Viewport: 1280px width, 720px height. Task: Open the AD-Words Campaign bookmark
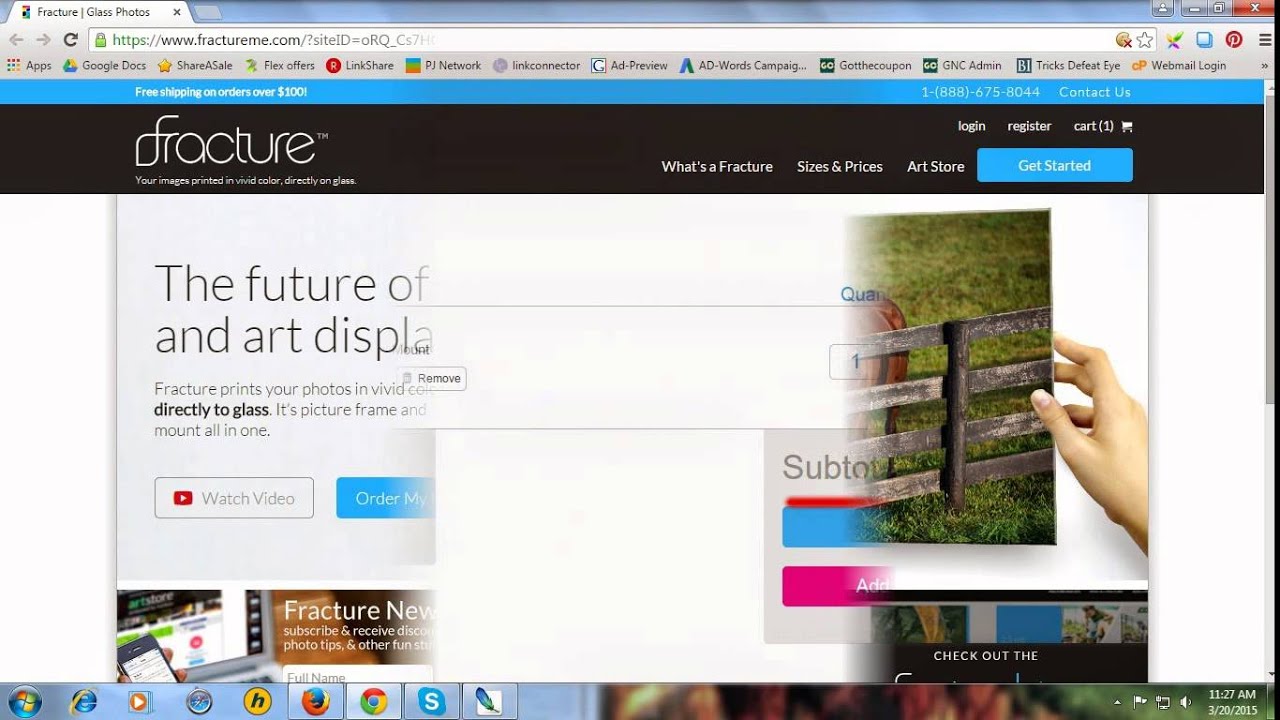point(743,65)
